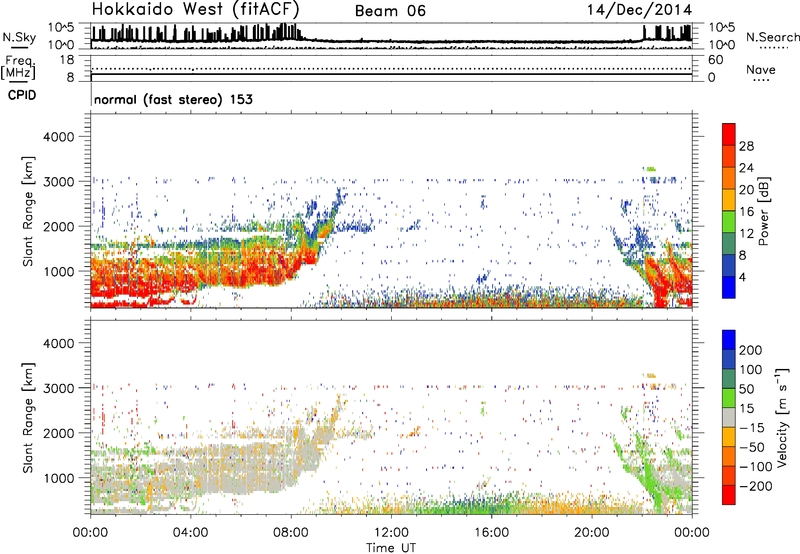Click the "Slant Range [km]" label of power panel
Screen dimensions: 800x554
[x=28, y=211]
